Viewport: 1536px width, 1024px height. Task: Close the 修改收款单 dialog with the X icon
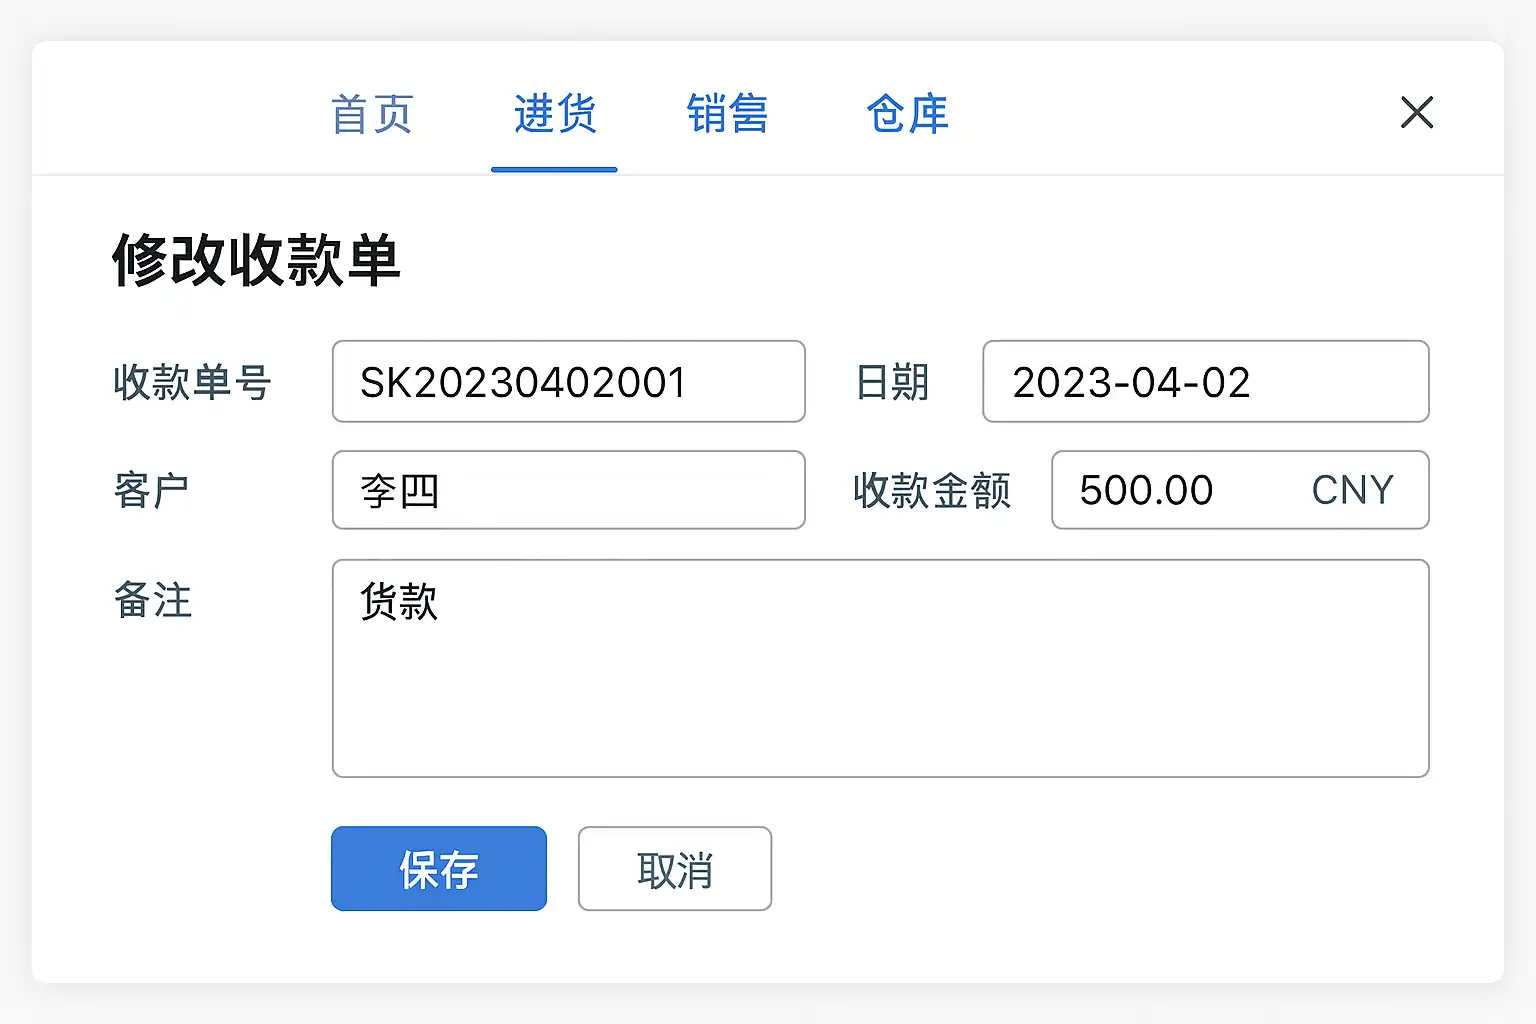[1417, 112]
